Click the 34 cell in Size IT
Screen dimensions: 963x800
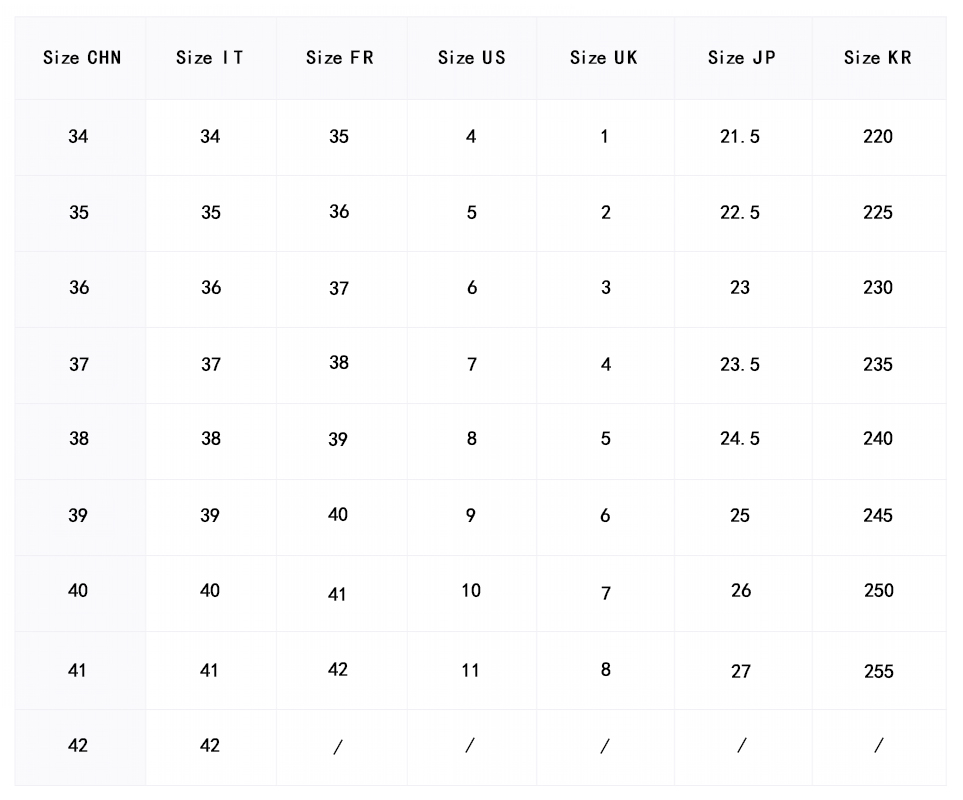210,137
